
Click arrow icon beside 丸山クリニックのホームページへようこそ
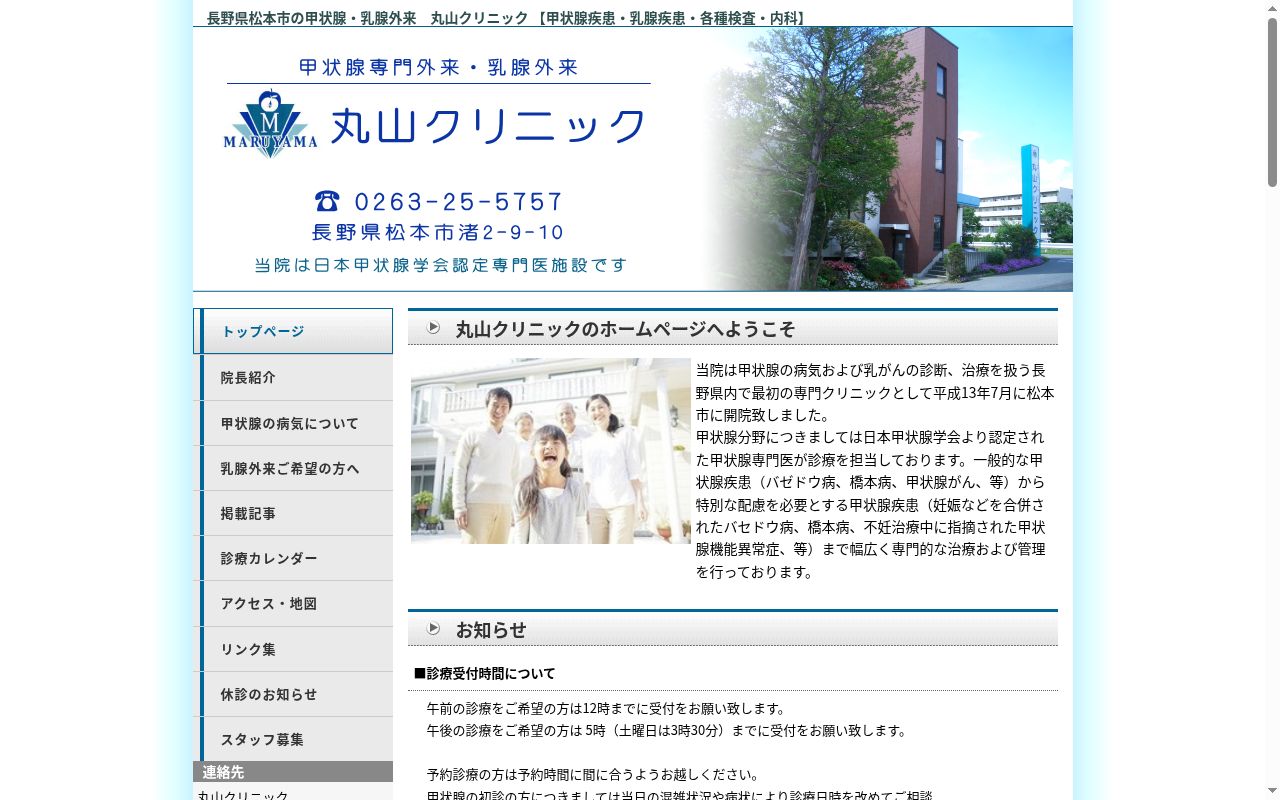433,327
